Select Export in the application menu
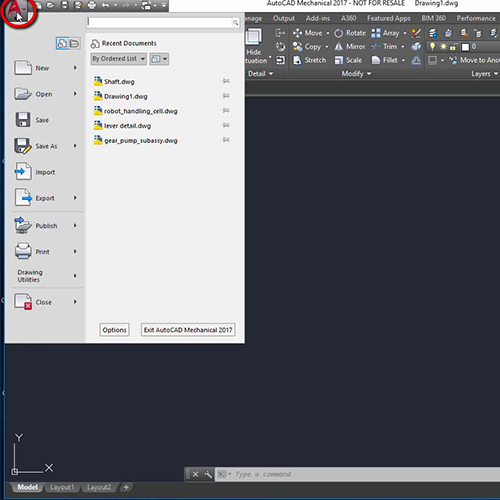 [x=45, y=198]
